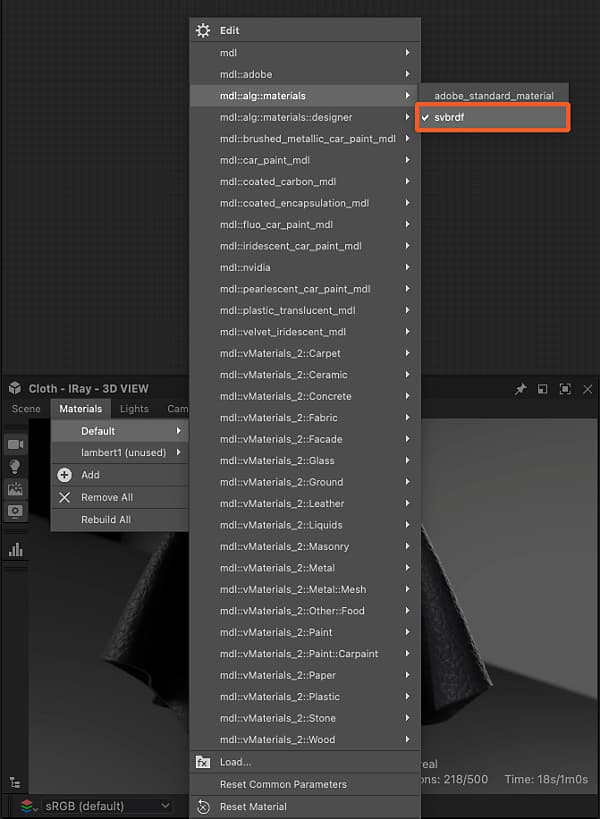This screenshot has height=819, width=600.
Task: Open vMaterials_2::Glass entry
Action: tap(305, 461)
